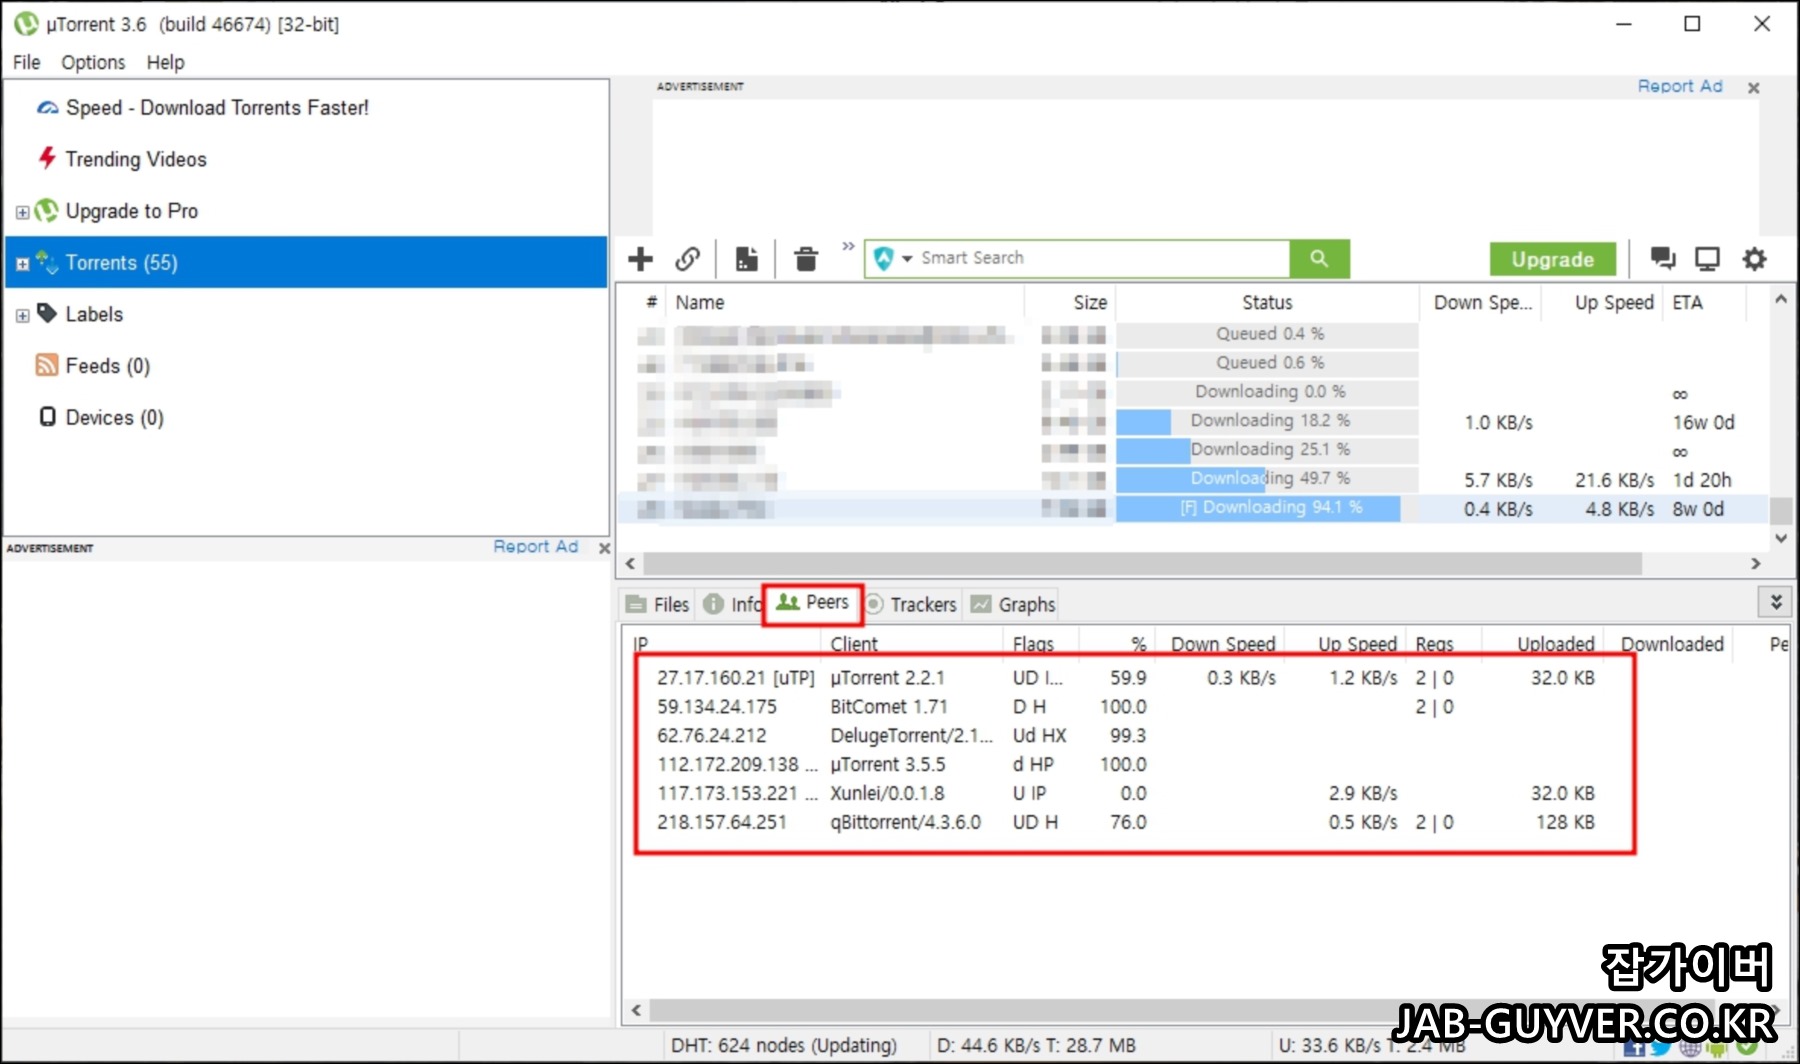Open the search provider shield dropdown

coord(892,259)
